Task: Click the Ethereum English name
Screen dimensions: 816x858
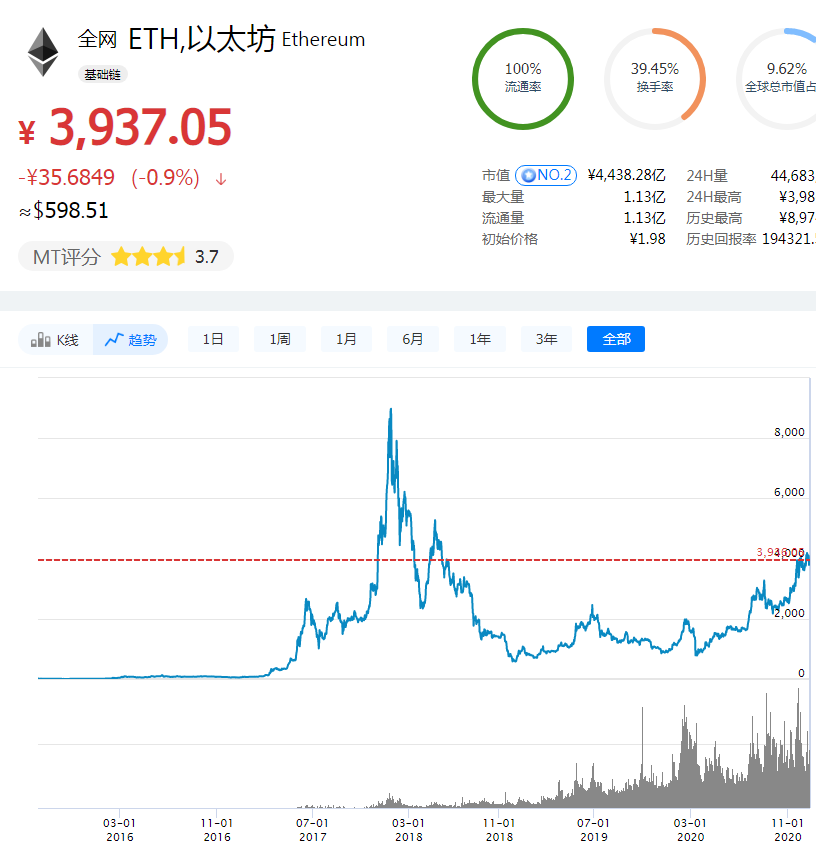Action: point(323,40)
